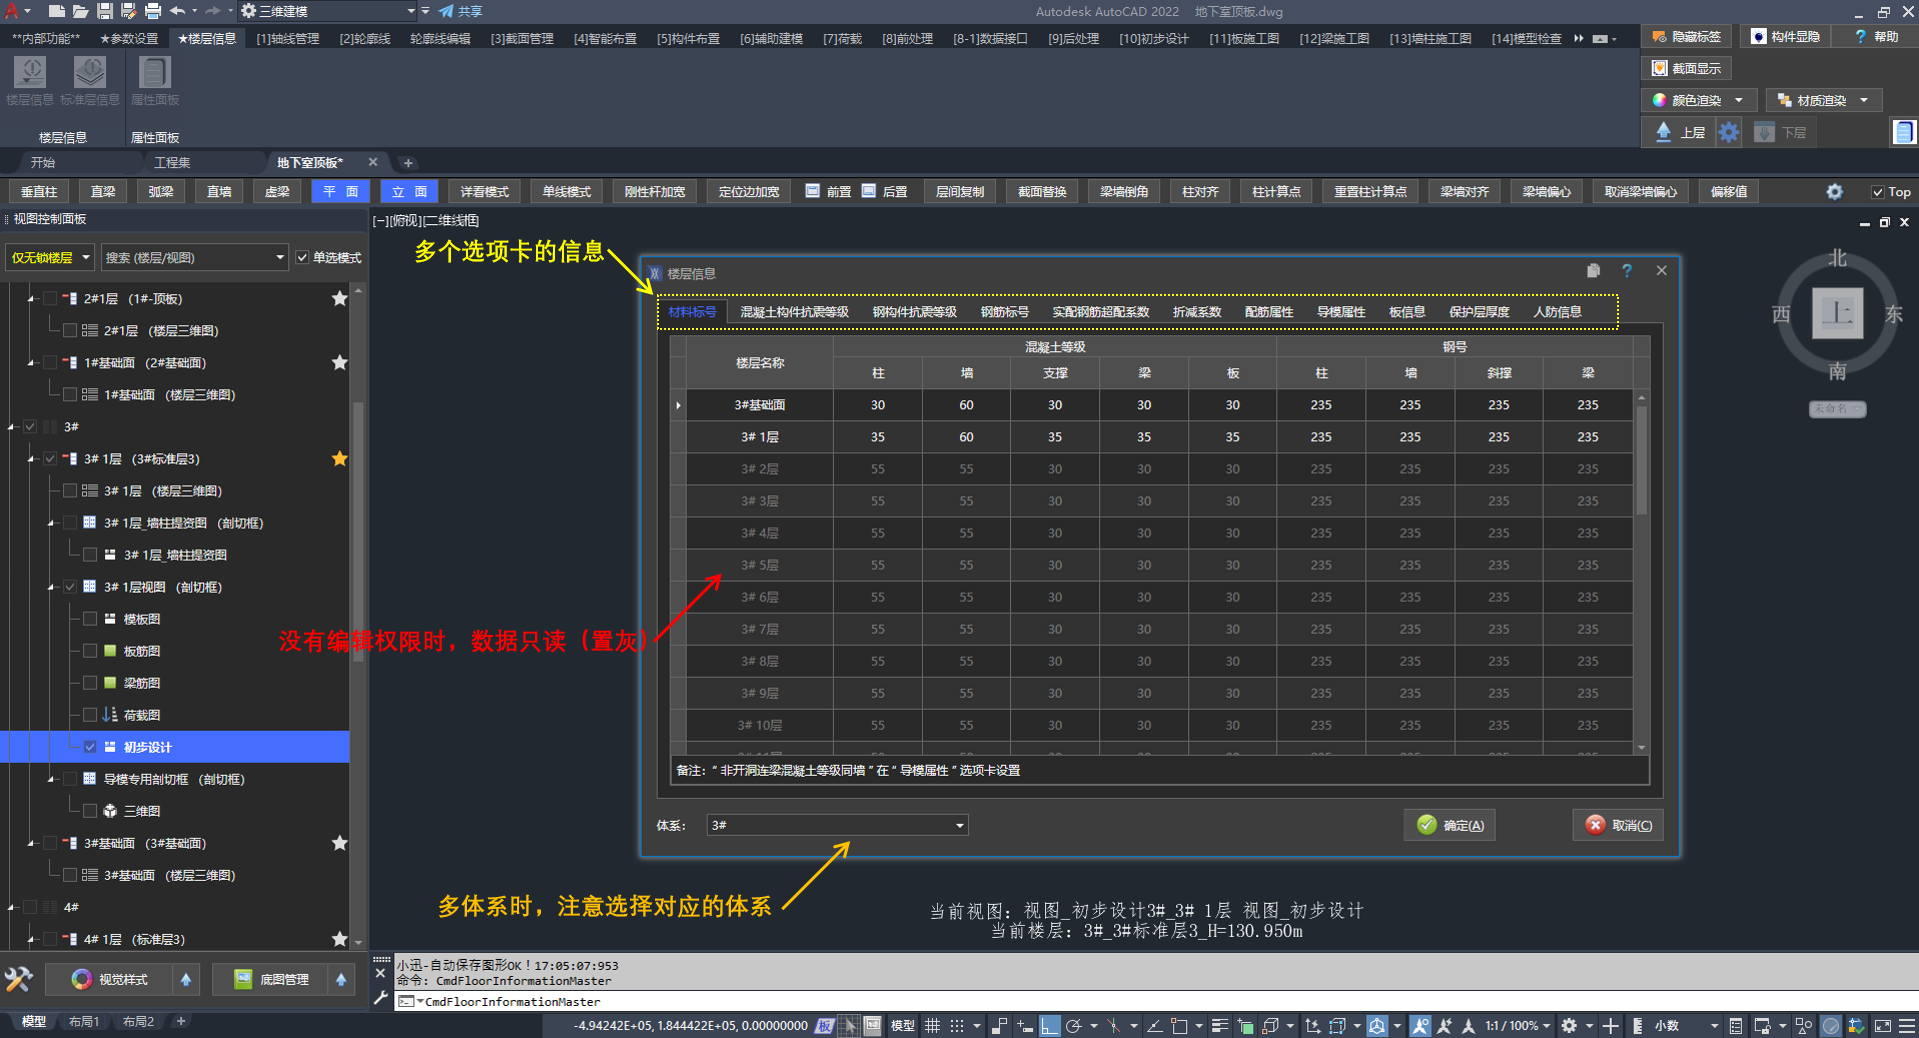Check the 板筋图 view checkbox
The image size is (1919, 1038).
pyautogui.click(x=90, y=651)
